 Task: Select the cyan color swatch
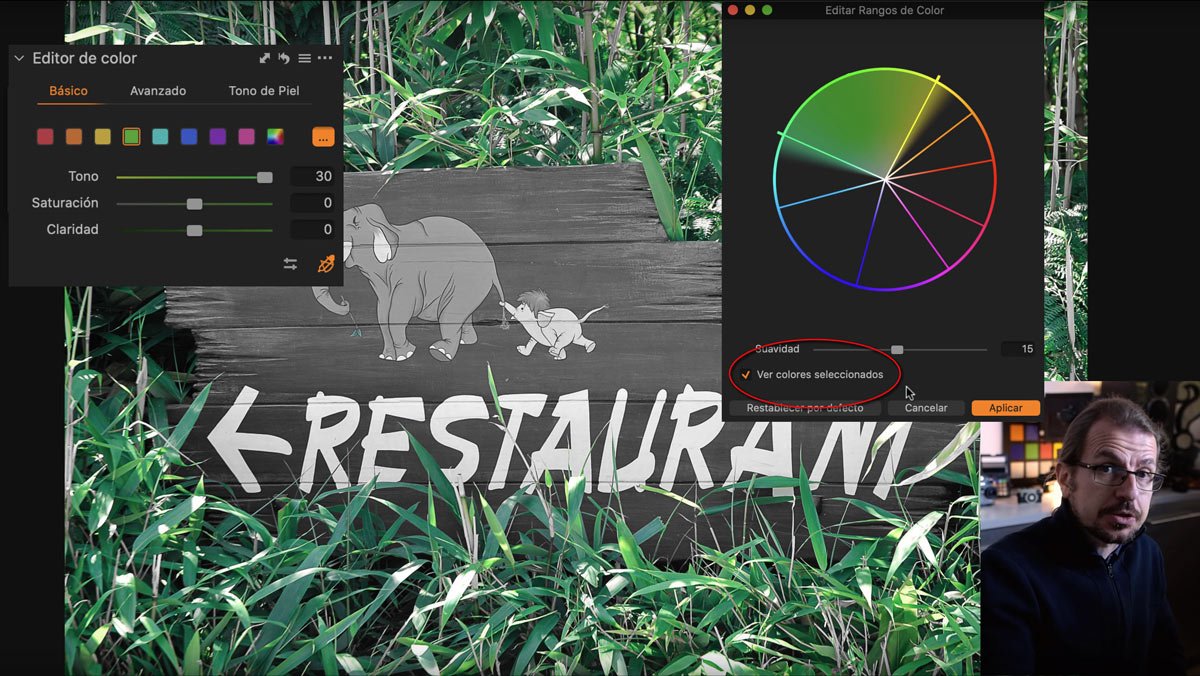click(x=160, y=137)
